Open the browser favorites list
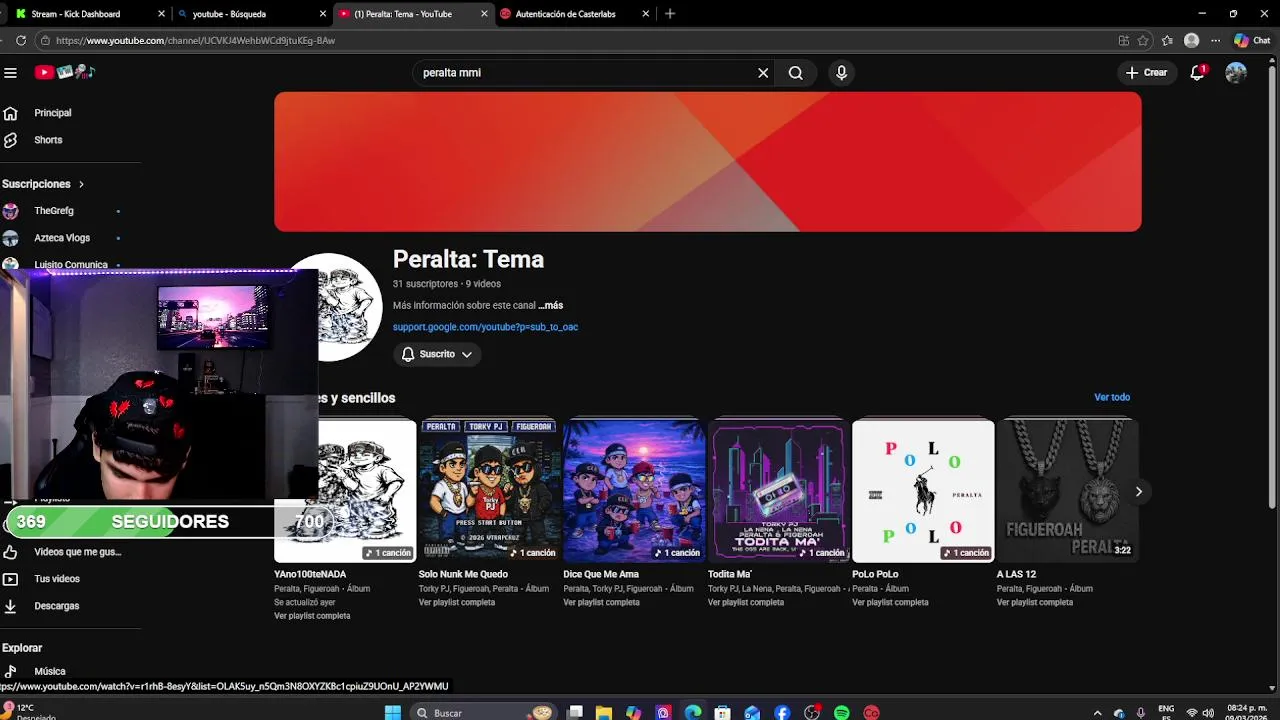Viewport: 1280px width, 720px height. coord(1168,41)
